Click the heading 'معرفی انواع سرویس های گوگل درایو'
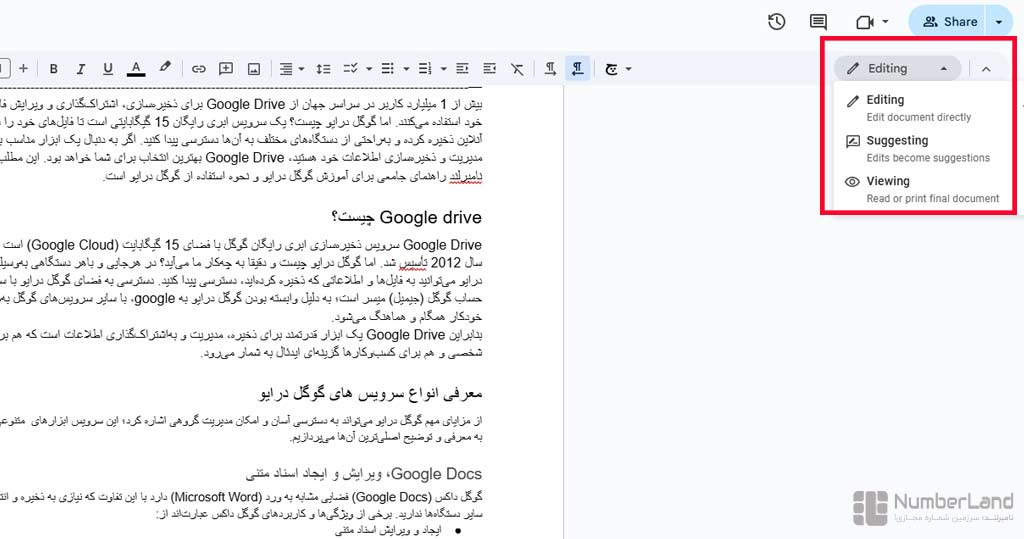Viewport: 1024px width, 539px height. coord(370,393)
